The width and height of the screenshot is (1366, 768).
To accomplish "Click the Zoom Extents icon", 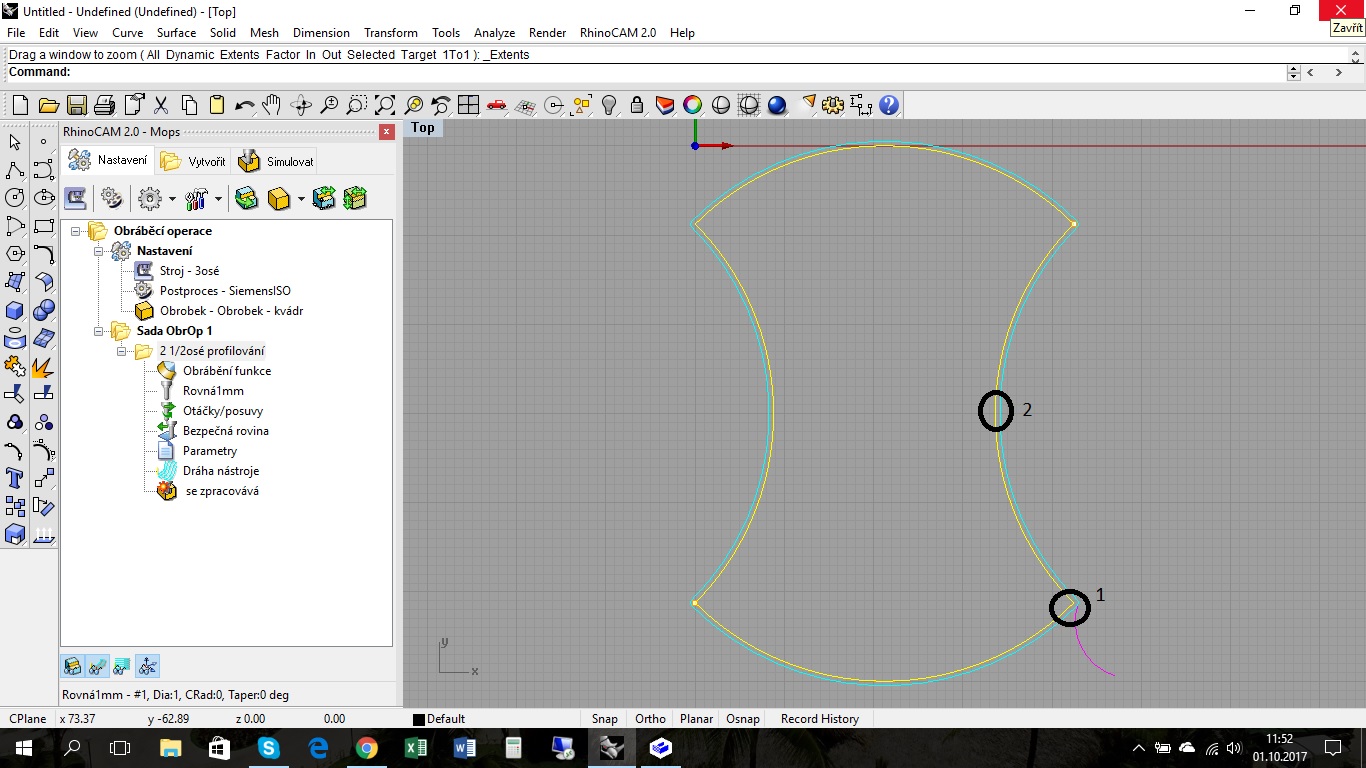I will pos(384,105).
